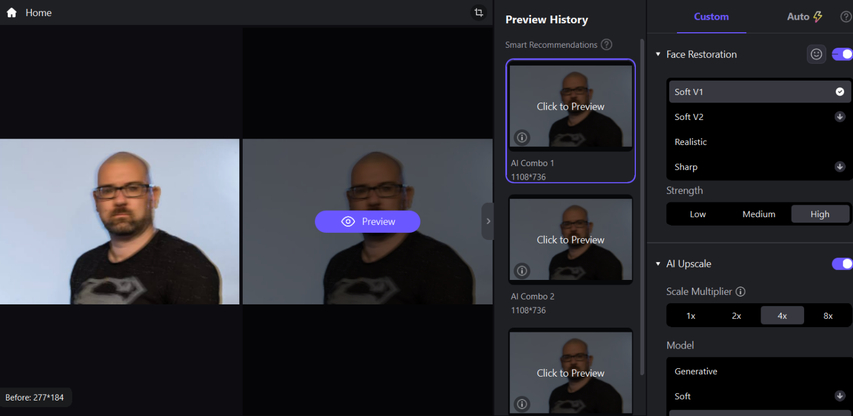Preview the third recommendation thumbnail

pos(570,372)
